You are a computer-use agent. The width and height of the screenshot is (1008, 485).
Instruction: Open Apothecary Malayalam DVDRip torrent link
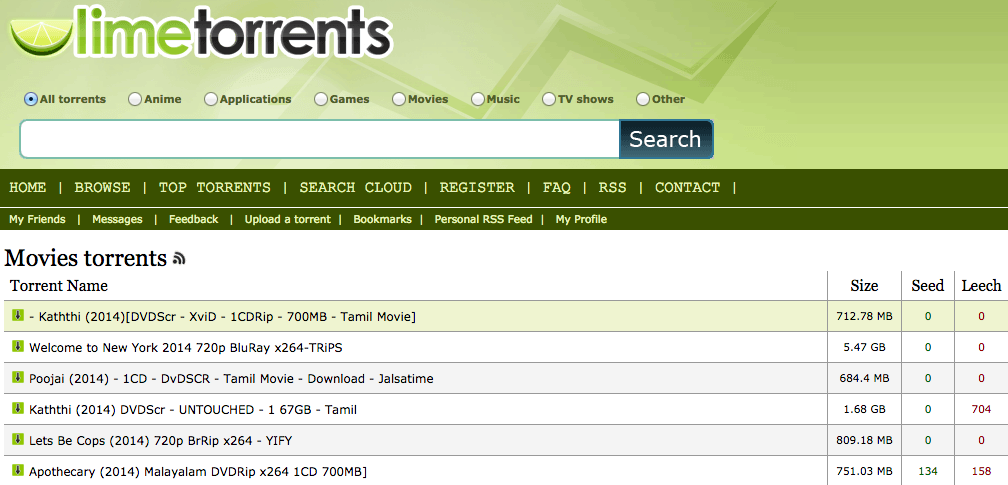click(198, 471)
